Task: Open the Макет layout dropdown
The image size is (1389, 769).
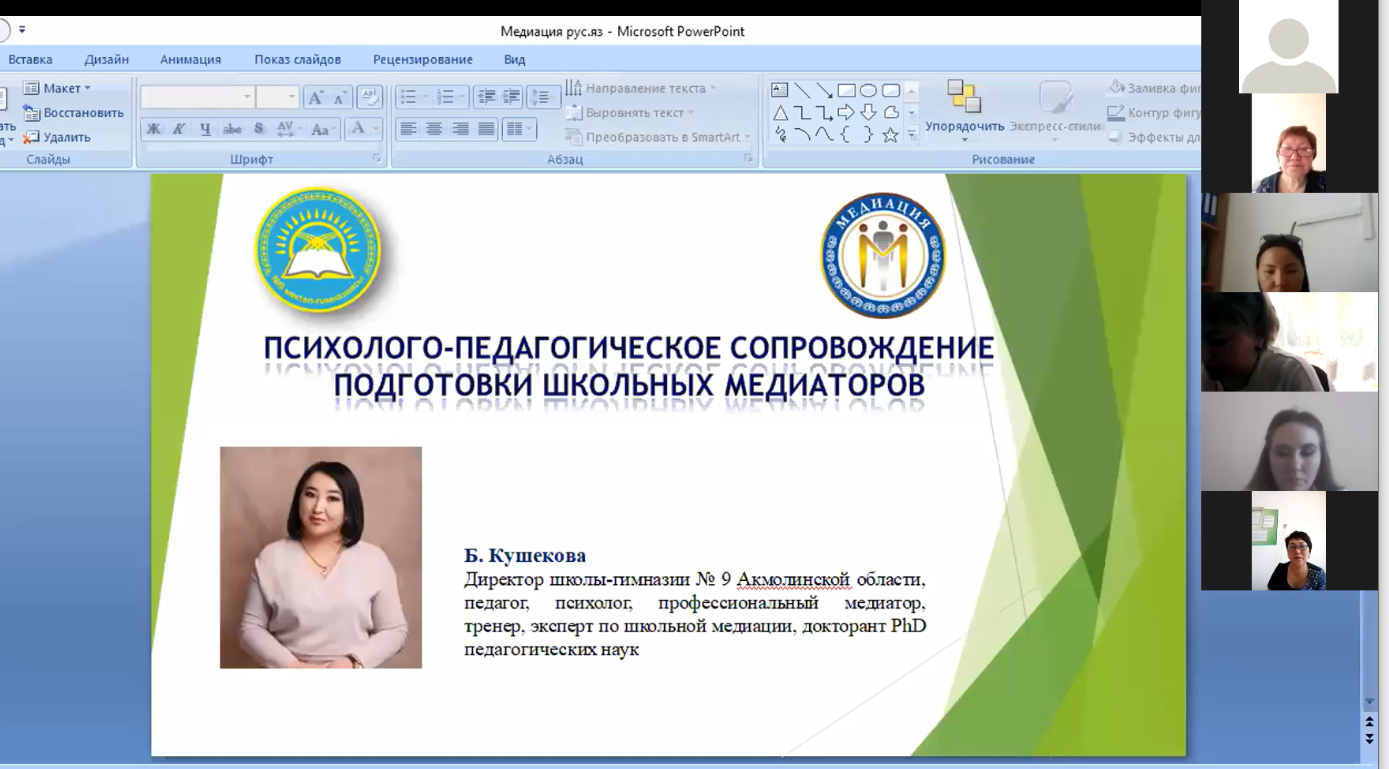Action: [x=57, y=88]
